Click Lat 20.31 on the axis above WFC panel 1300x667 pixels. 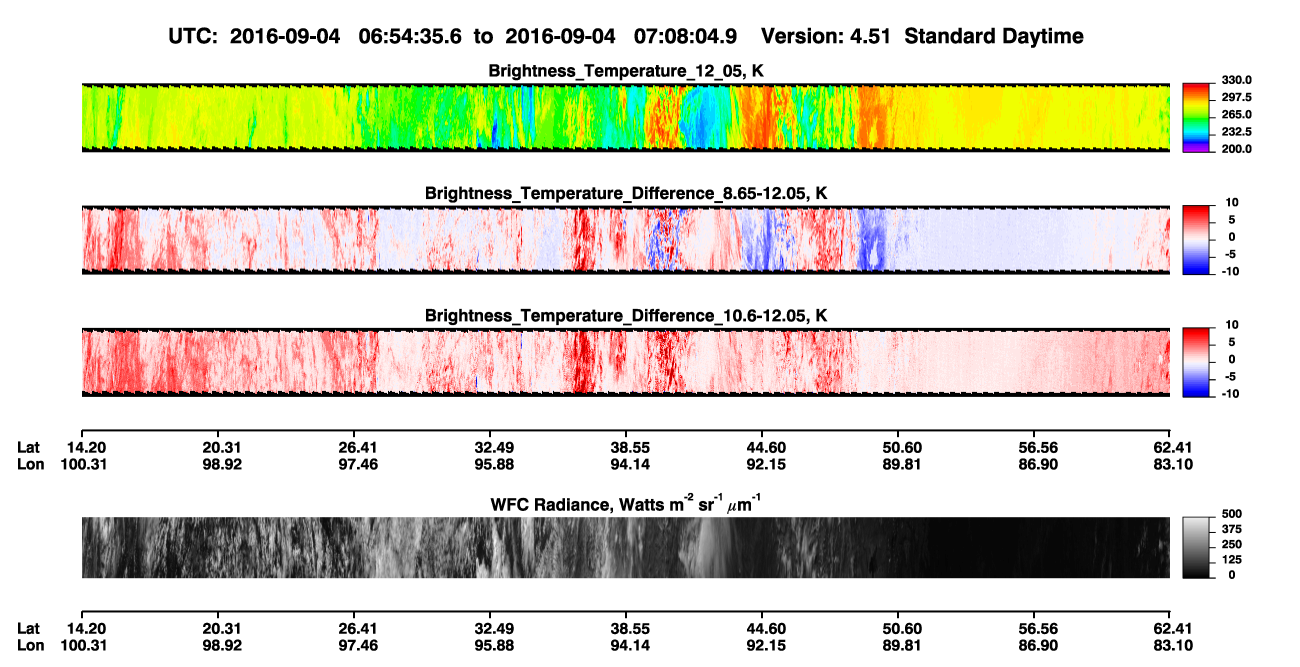tap(218, 447)
